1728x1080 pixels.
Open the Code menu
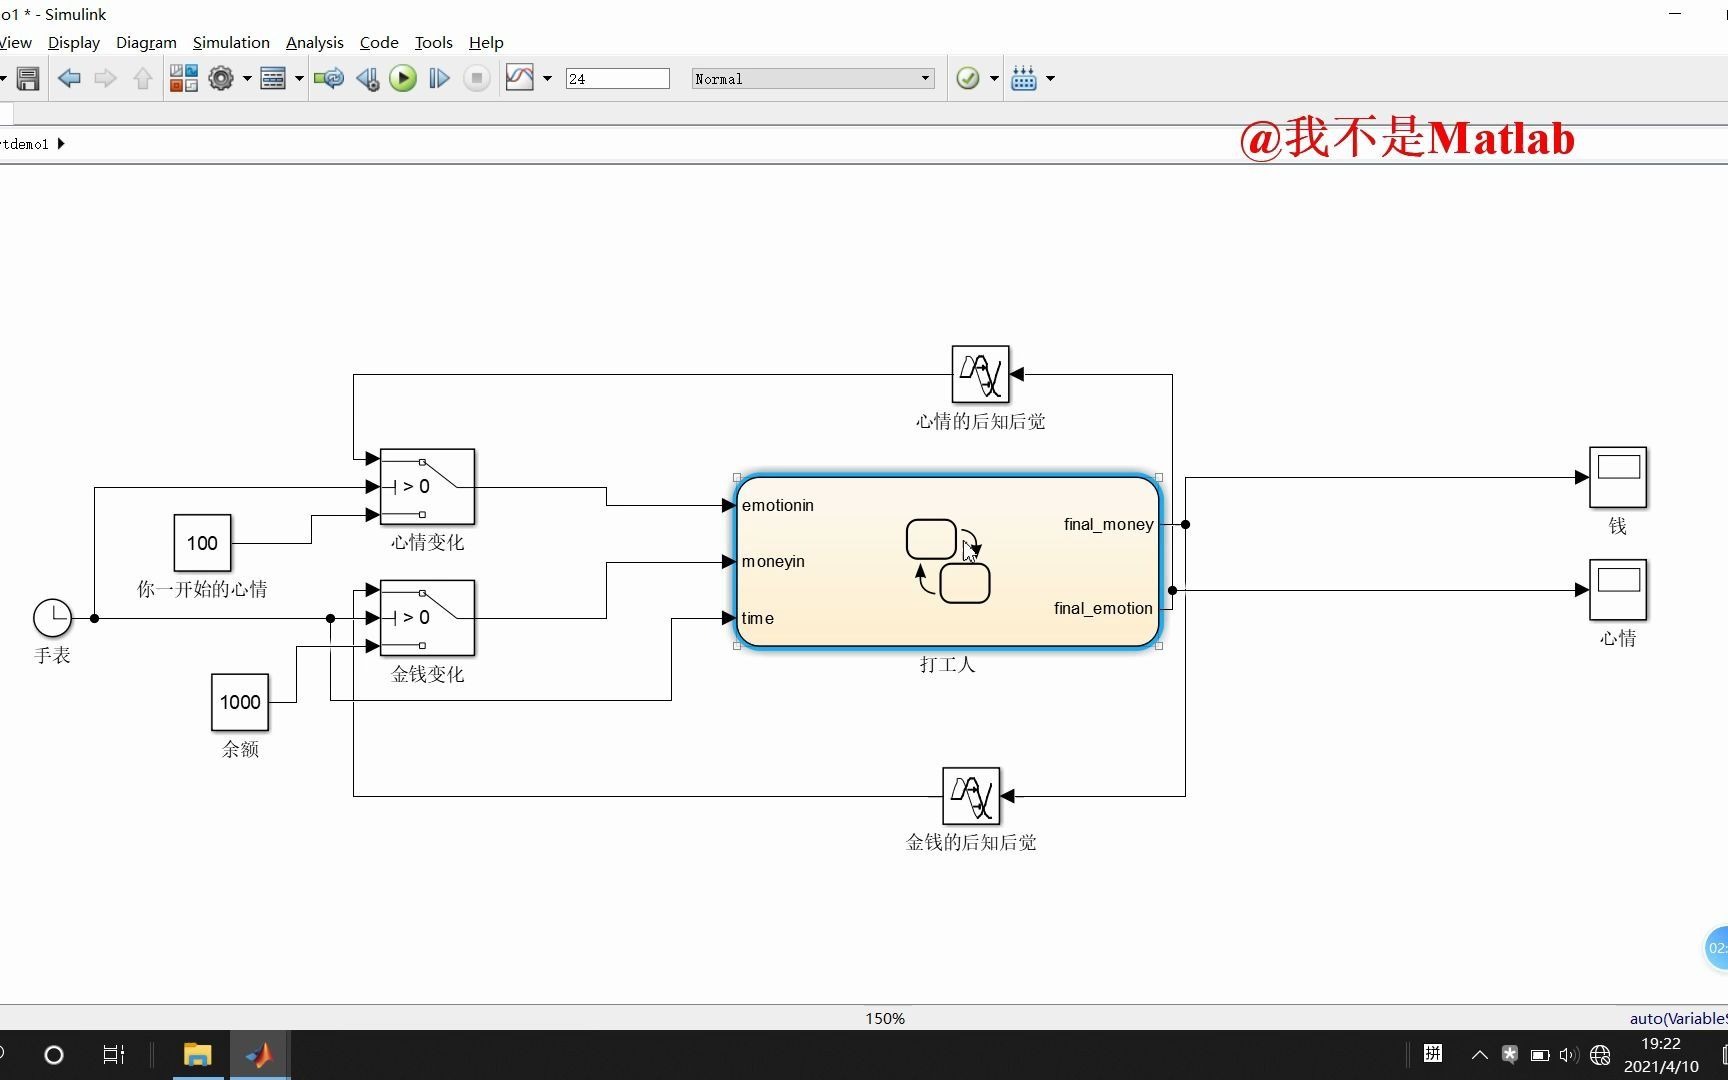pos(378,43)
